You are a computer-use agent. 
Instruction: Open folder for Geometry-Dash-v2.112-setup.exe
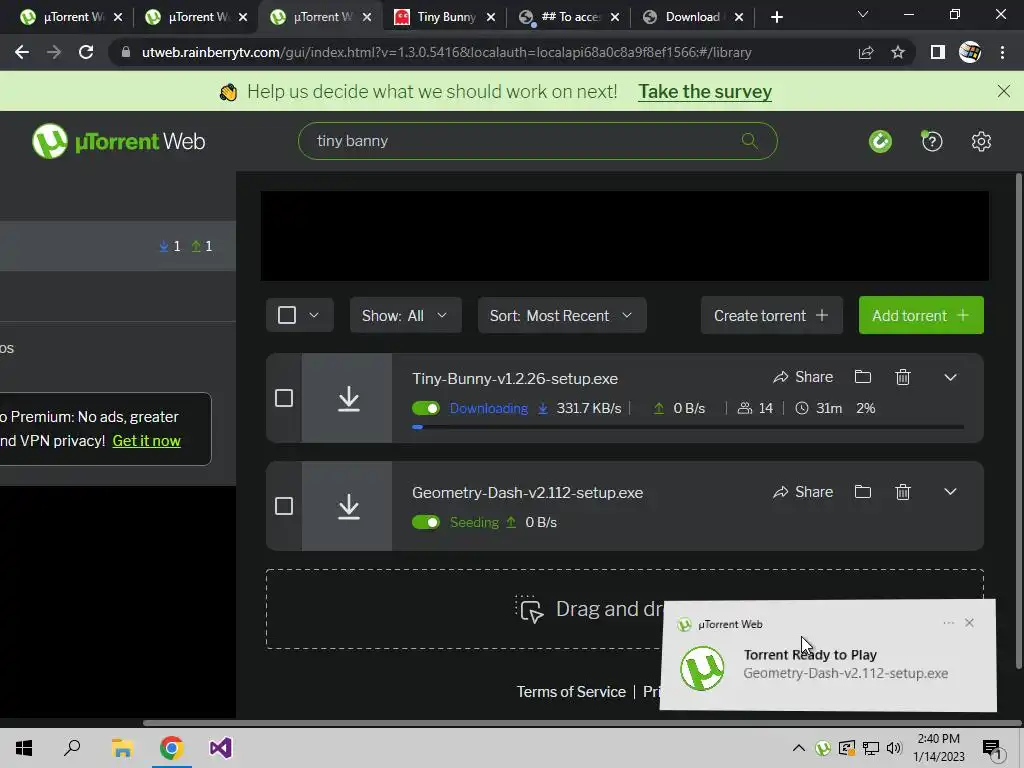click(x=863, y=492)
